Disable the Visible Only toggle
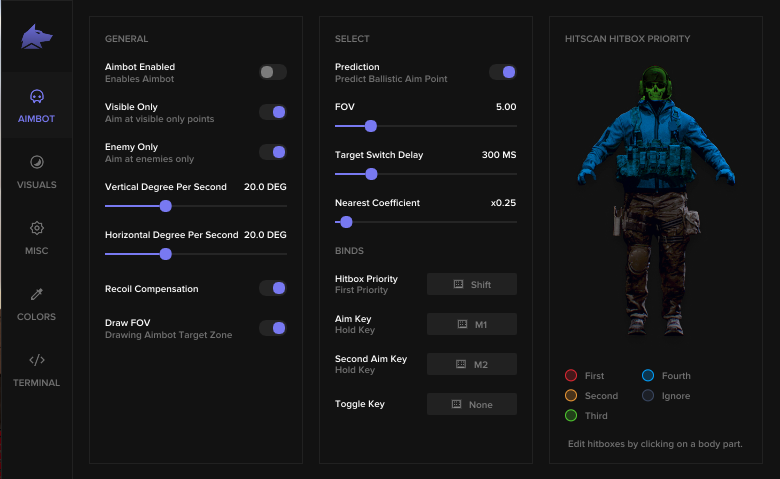 point(273,112)
